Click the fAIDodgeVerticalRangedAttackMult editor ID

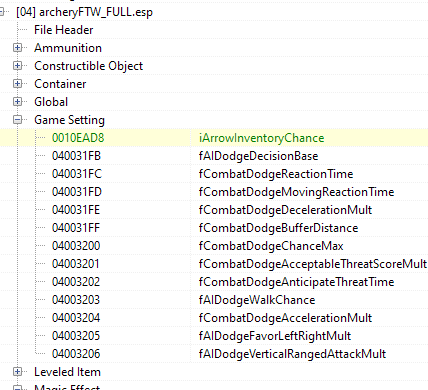[293, 354]
